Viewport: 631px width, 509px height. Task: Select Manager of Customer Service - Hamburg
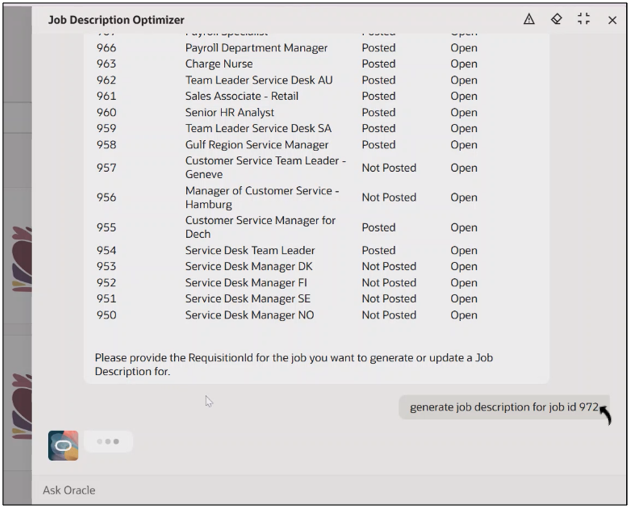click(262, 197)
